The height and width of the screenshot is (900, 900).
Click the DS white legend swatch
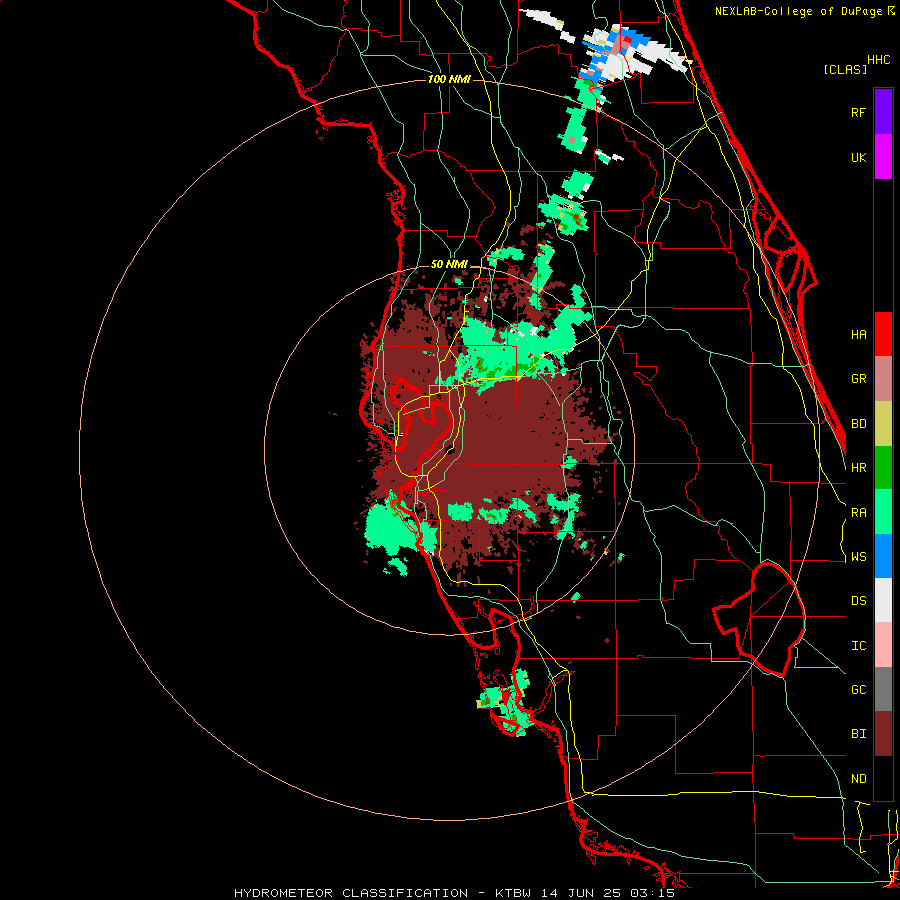pyautogui.click(x=883, y=600)
